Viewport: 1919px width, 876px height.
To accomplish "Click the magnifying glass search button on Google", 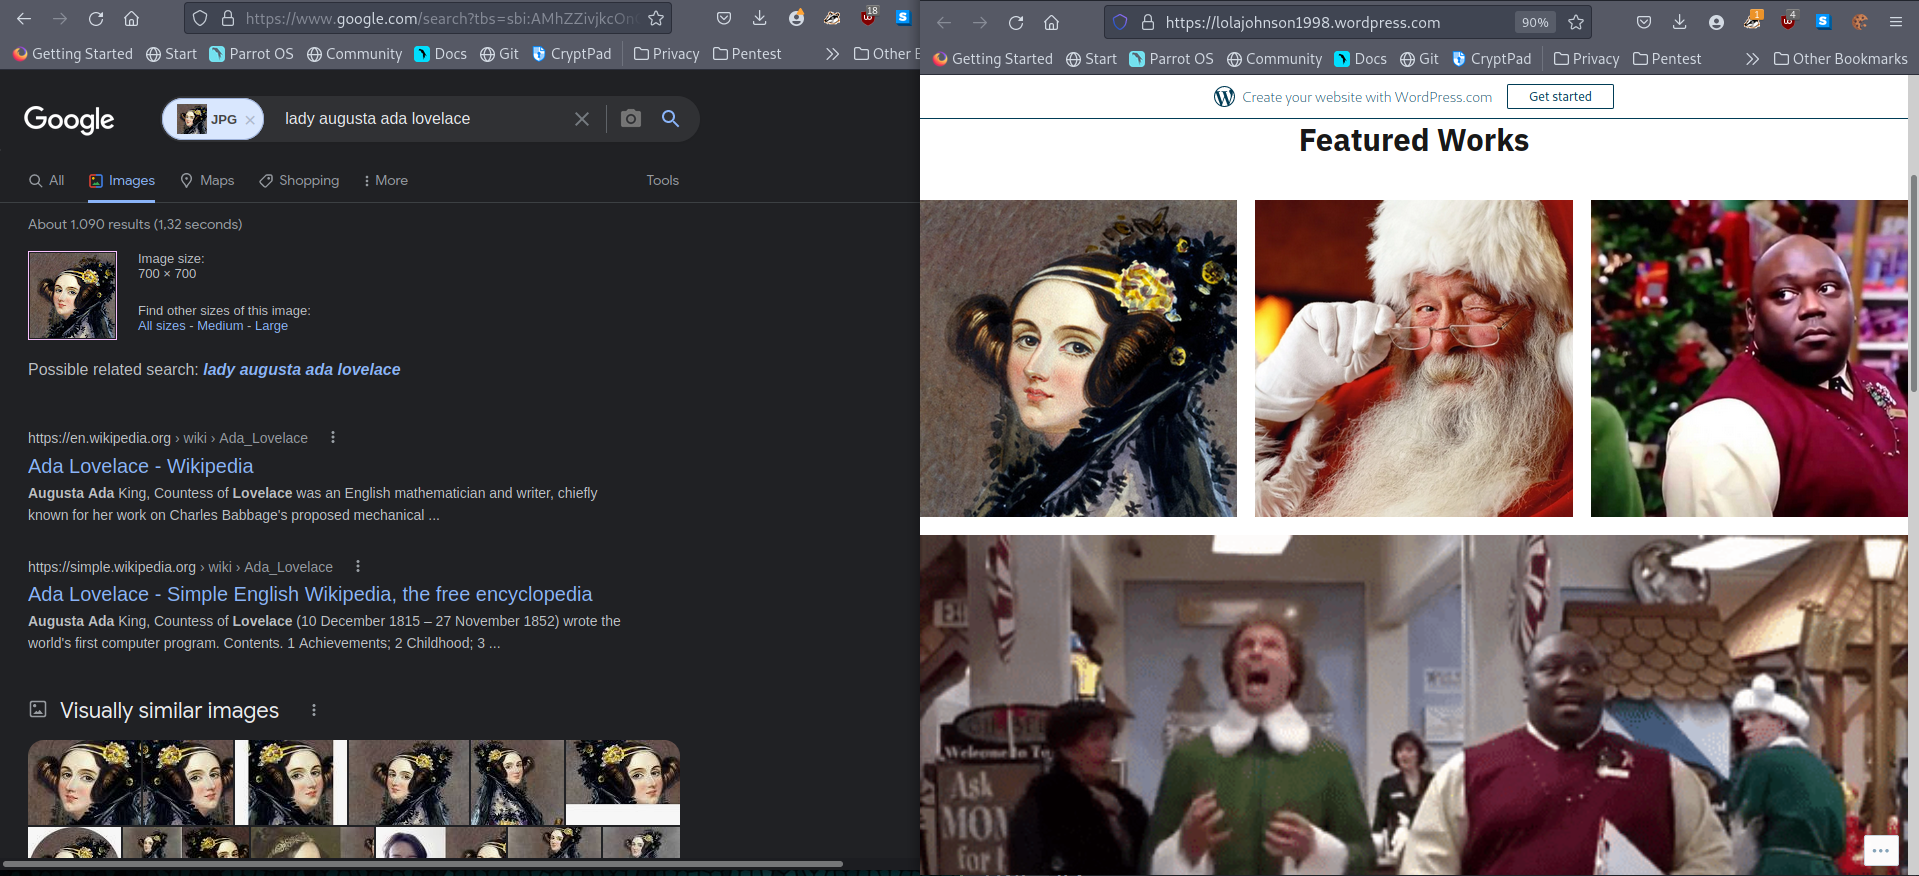I will click(670, 119).
